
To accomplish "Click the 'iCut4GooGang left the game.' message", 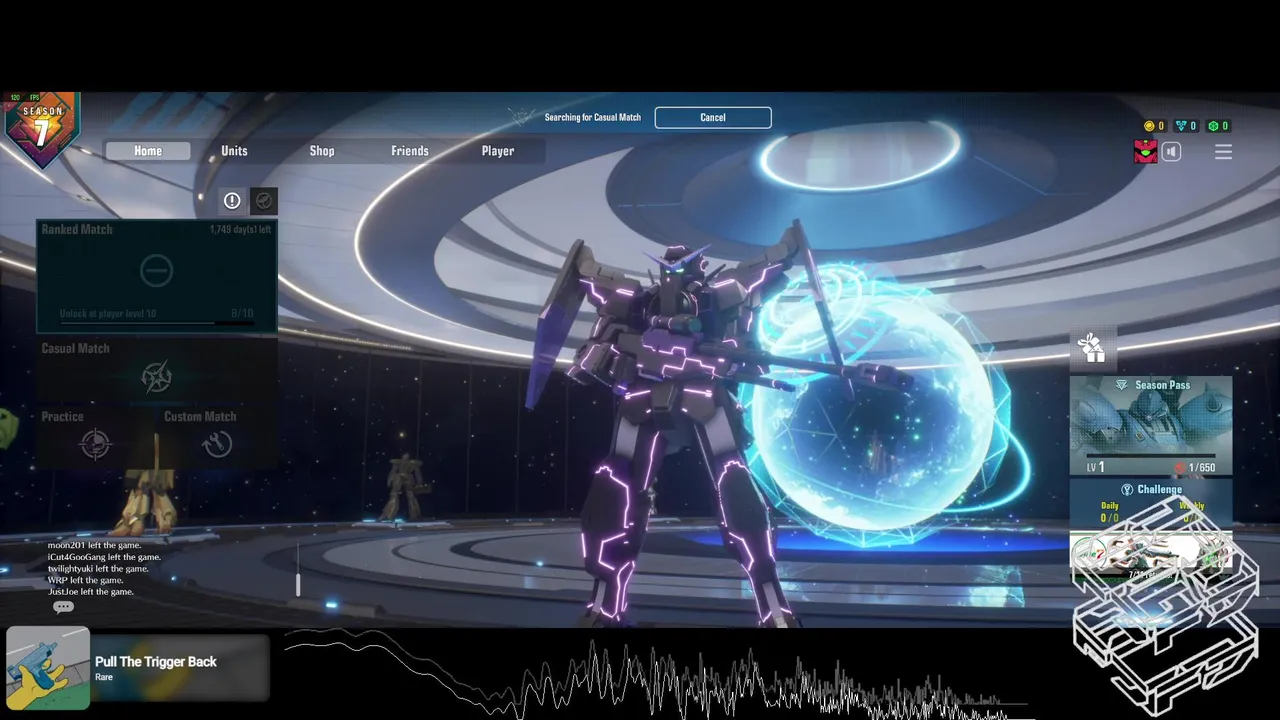I will coord(104,557).
